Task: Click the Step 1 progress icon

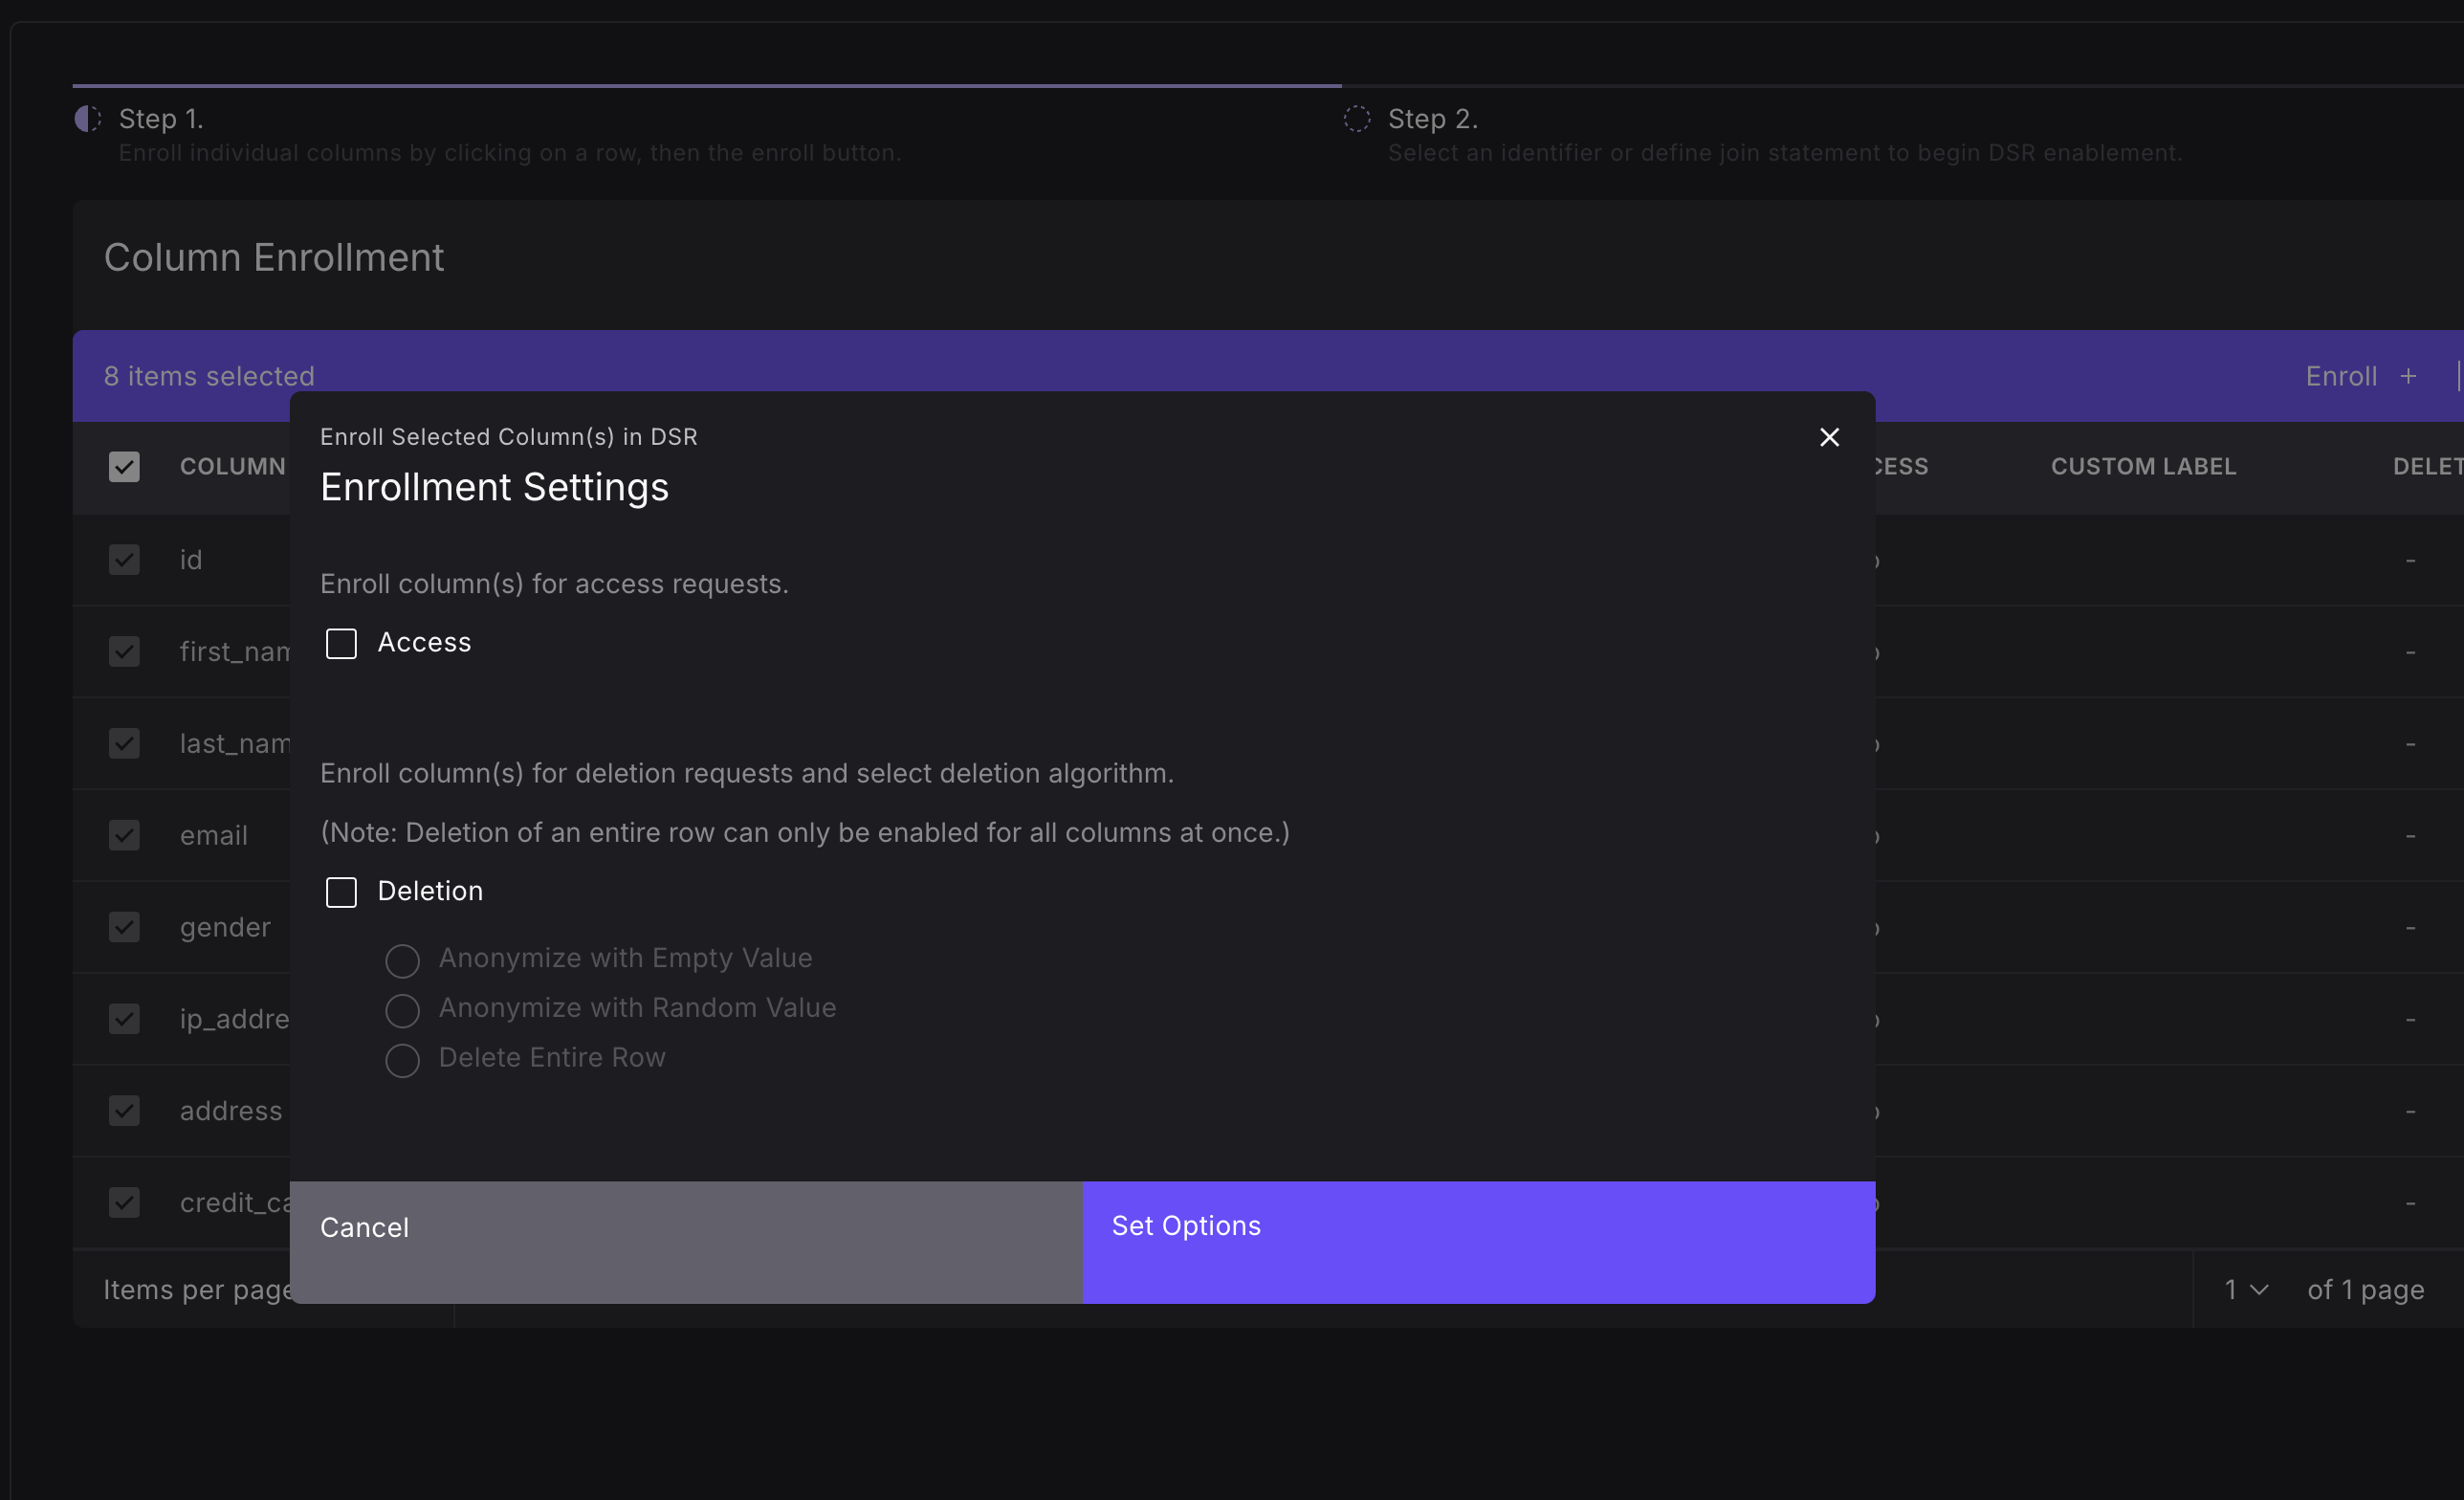Action: click(88, 119)
